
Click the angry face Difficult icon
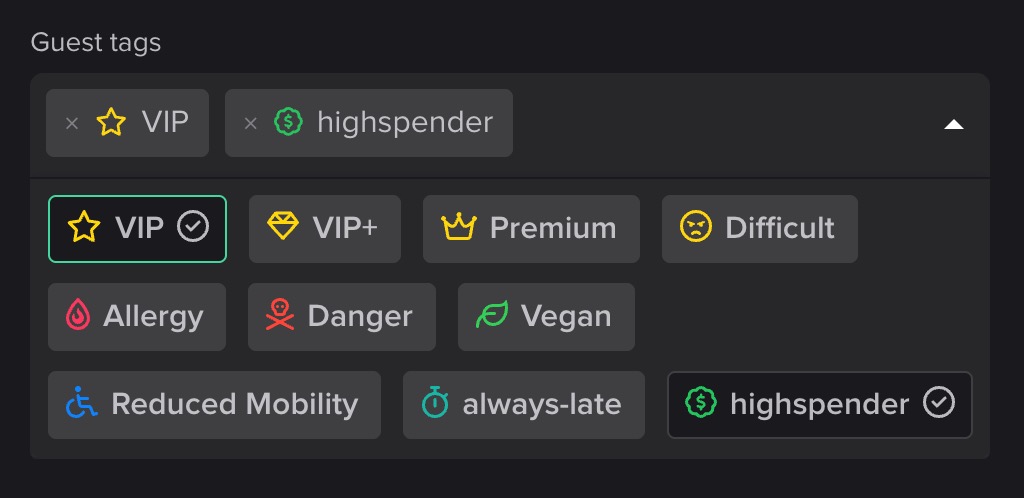point(695,228)
